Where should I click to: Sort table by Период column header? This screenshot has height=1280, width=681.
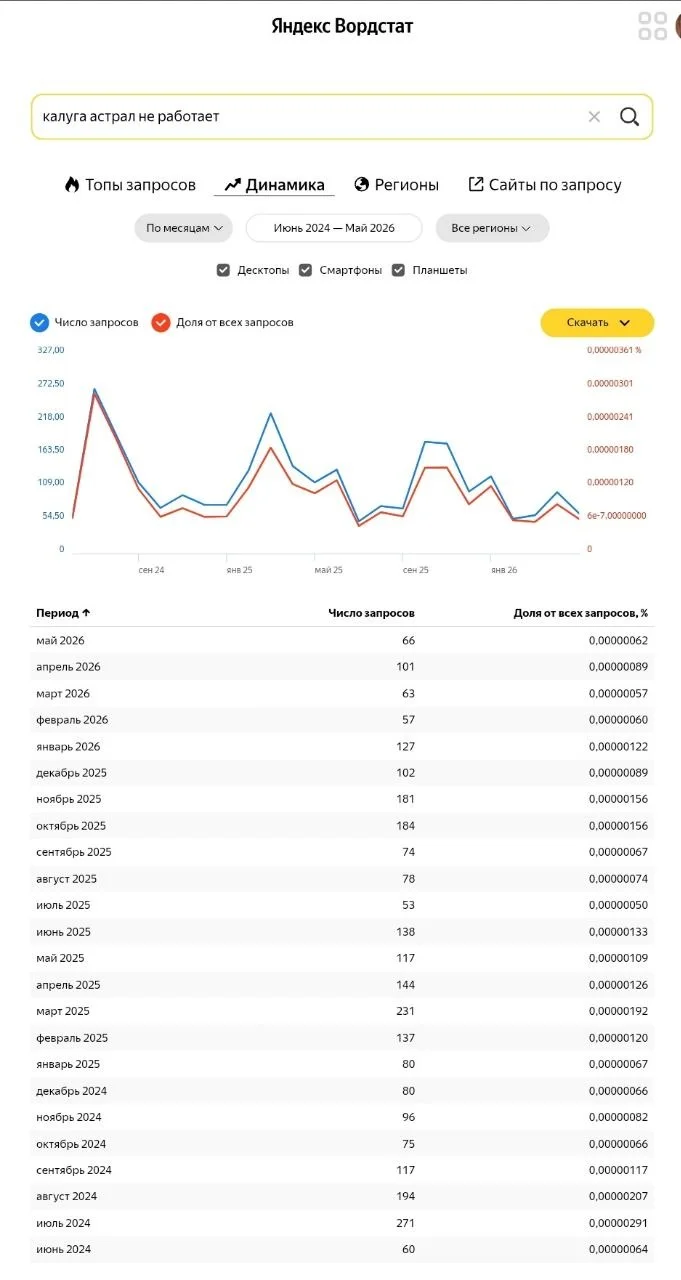pyautogui.click(x=64, y=613)
